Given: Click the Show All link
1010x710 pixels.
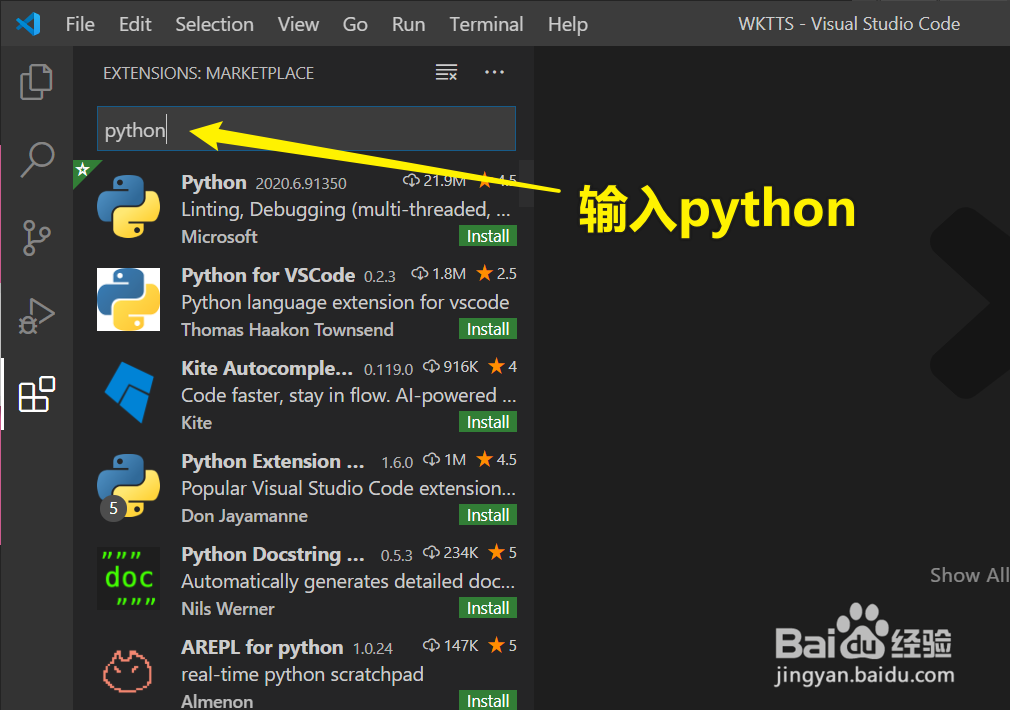Looking at the screenshot, I should click(x=969, y=575).
